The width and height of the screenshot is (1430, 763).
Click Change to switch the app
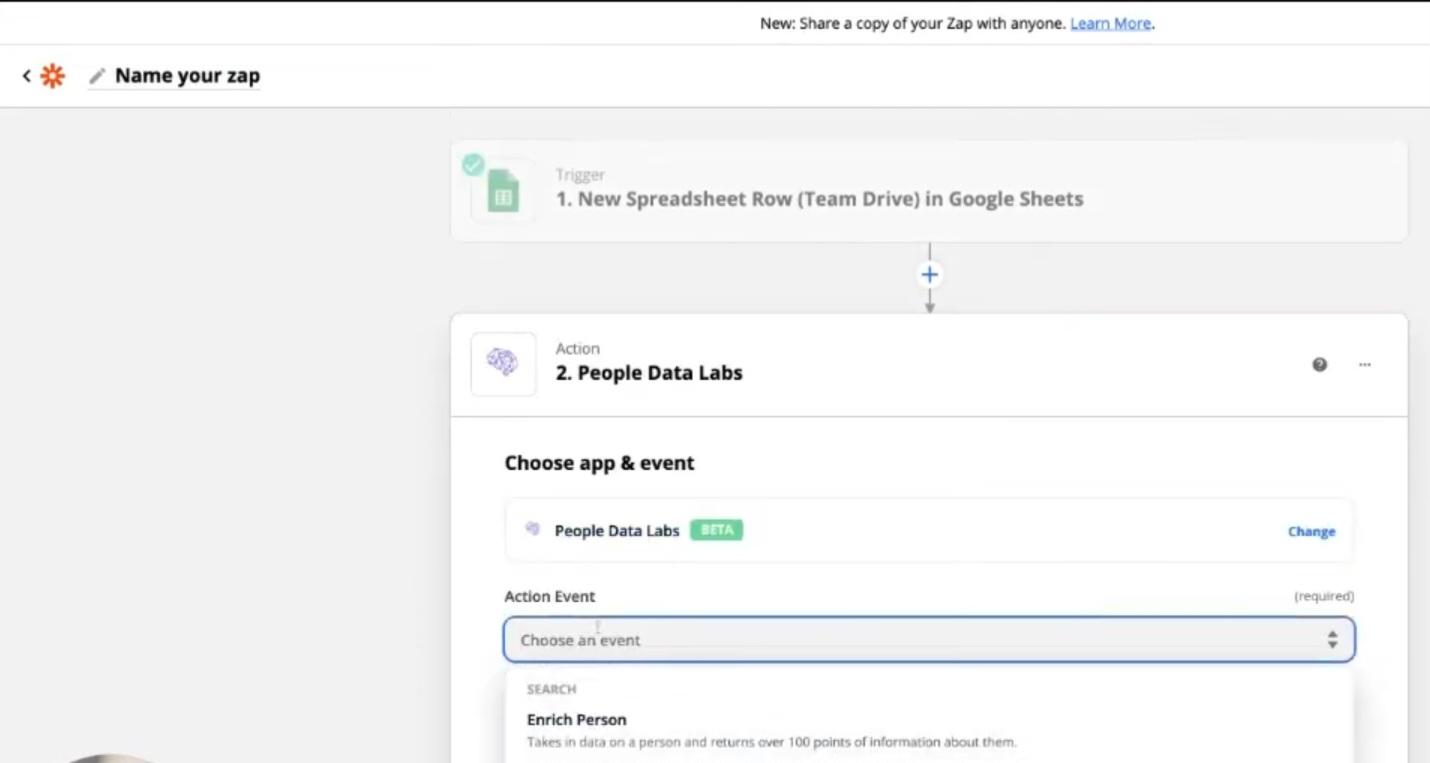[1311, 532]
